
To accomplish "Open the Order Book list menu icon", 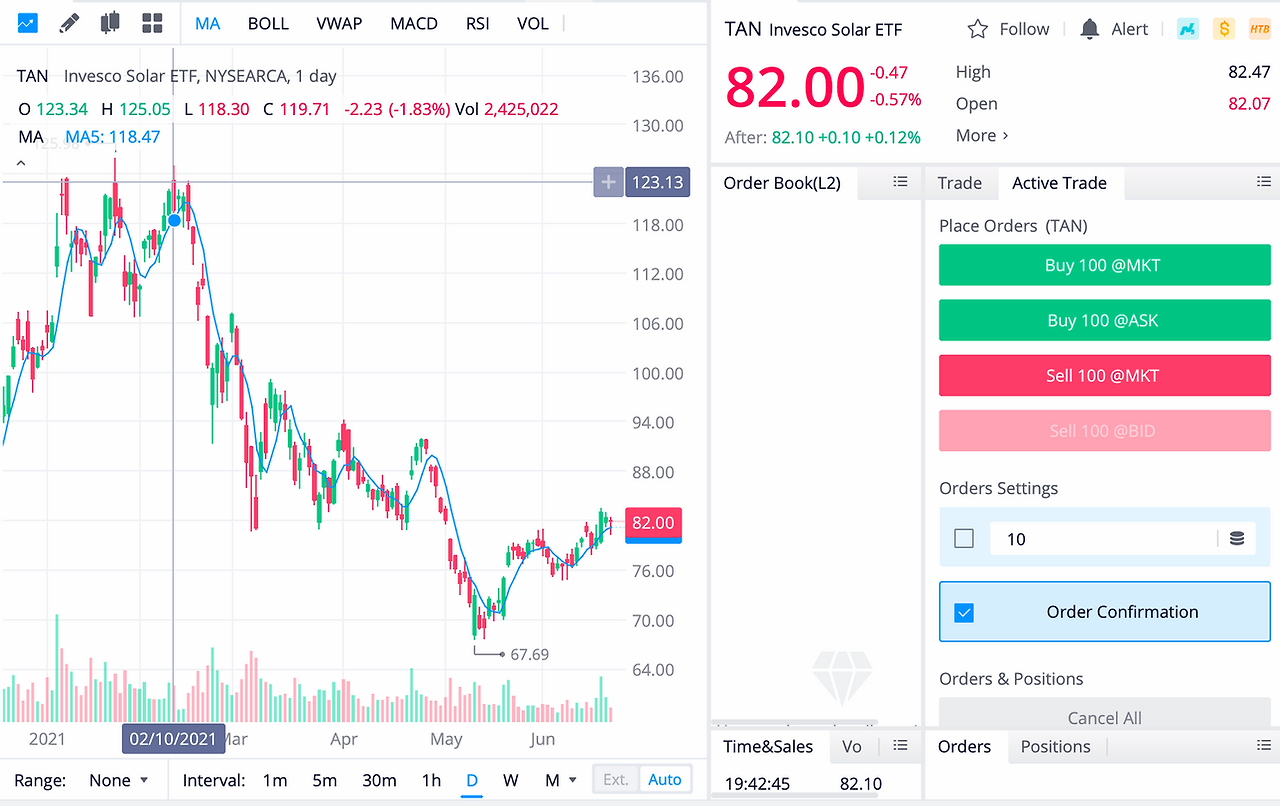I will (x=900, y=182).
